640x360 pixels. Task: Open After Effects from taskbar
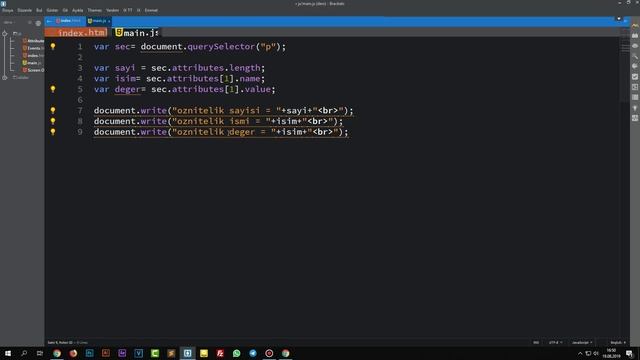tap(122, 353)
